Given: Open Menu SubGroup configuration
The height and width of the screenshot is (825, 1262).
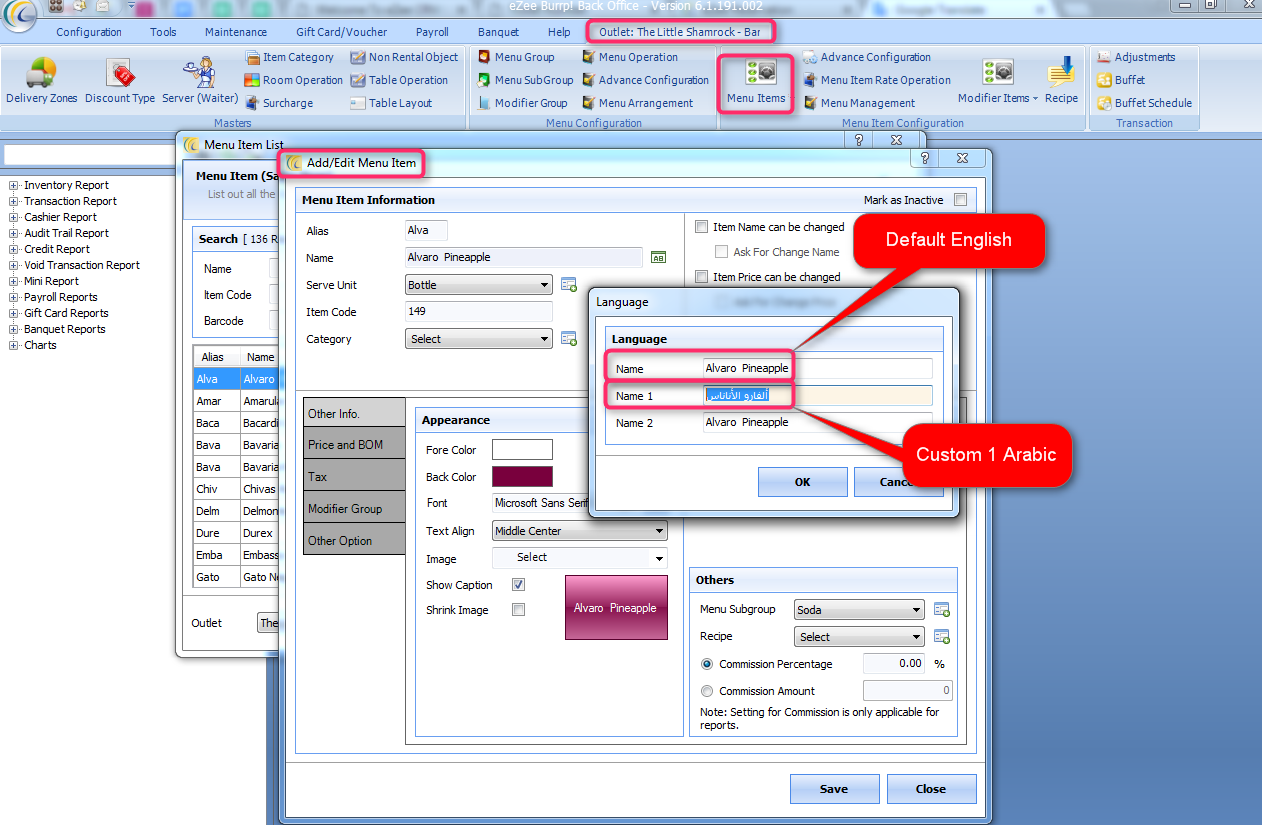Looking at the screenshot, I should pyautogui.click(x=525, y=80).
